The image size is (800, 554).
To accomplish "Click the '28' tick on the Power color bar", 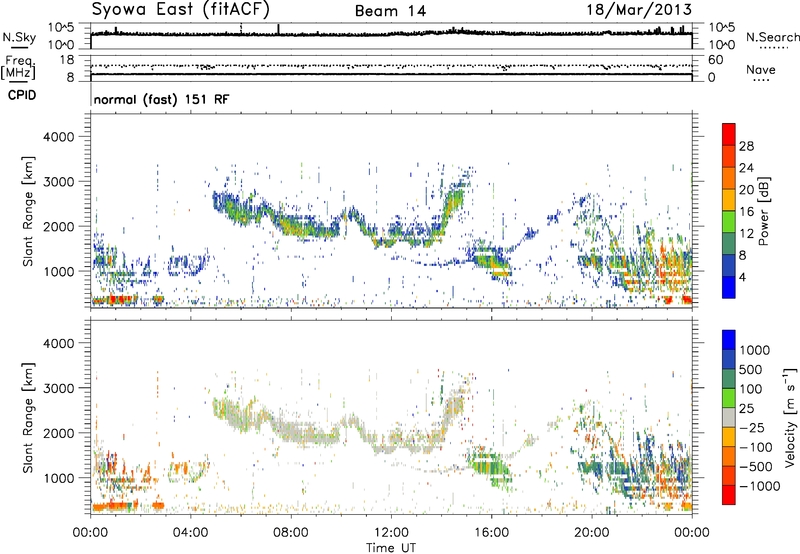I will tap(746, 146).
